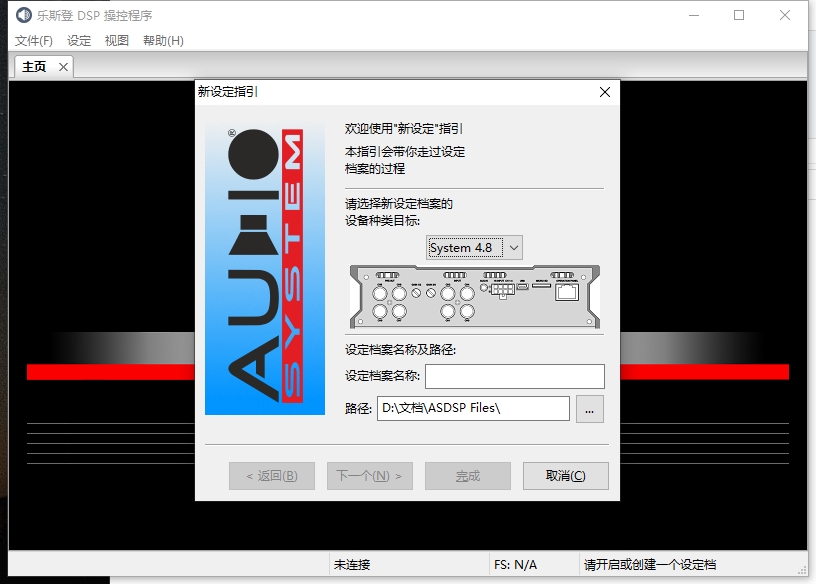Click the FS: N/A status text

pos(515,565)
